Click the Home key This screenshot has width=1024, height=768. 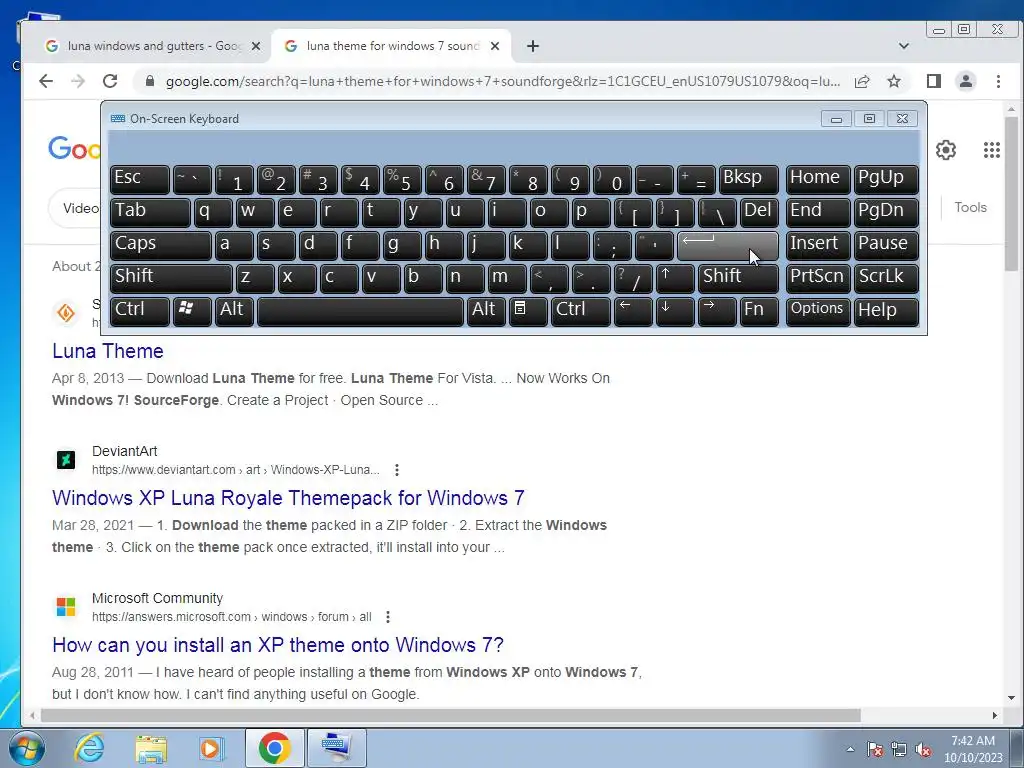click(x=818, y=179)
